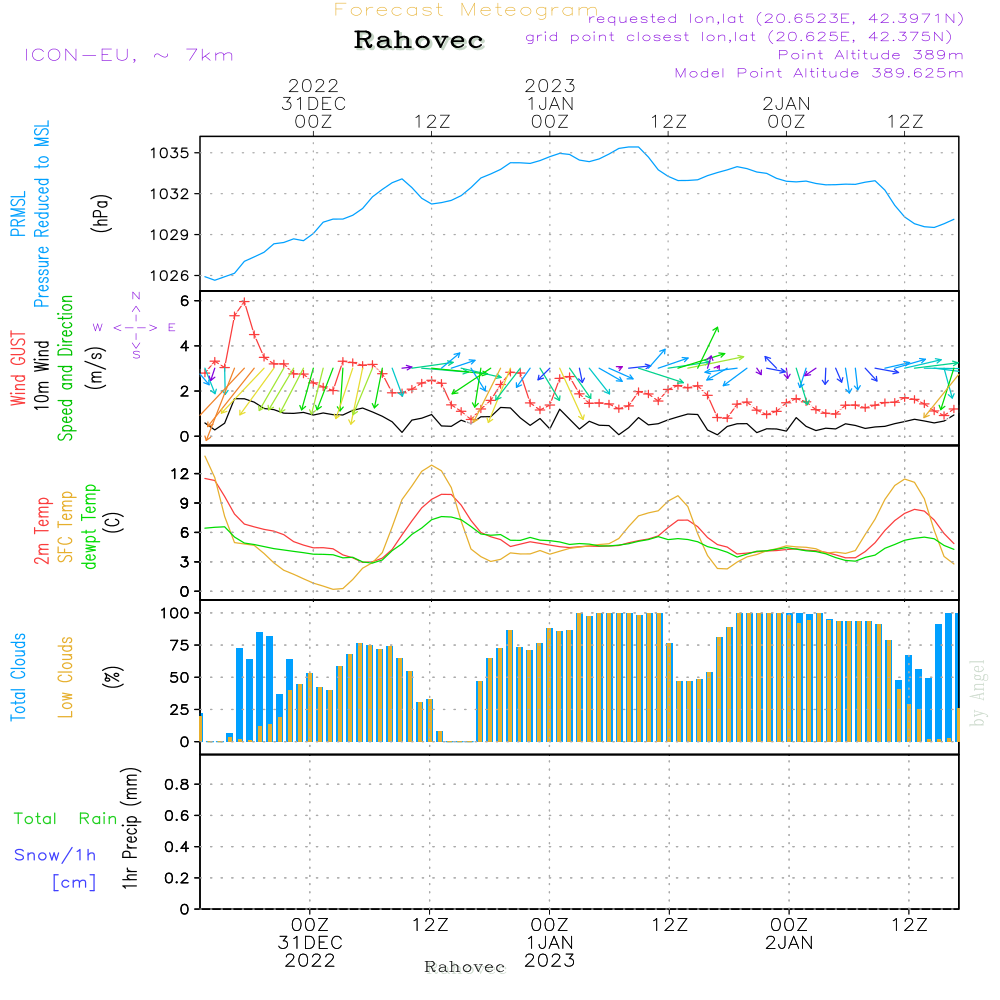The width and height of the screenshot is (1000, 1000).
Task: Click the '[cm]' snow unit label
Action: click(74, 883)
